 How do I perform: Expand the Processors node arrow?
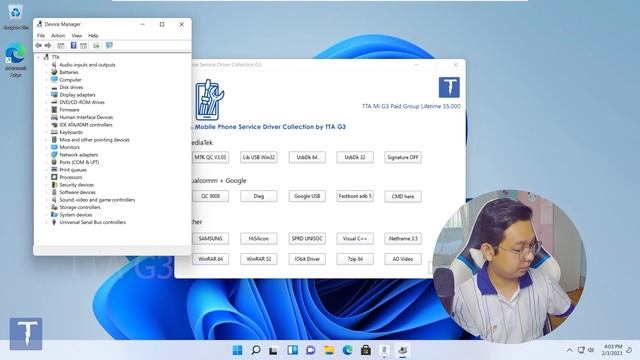[x=46, y=177]
